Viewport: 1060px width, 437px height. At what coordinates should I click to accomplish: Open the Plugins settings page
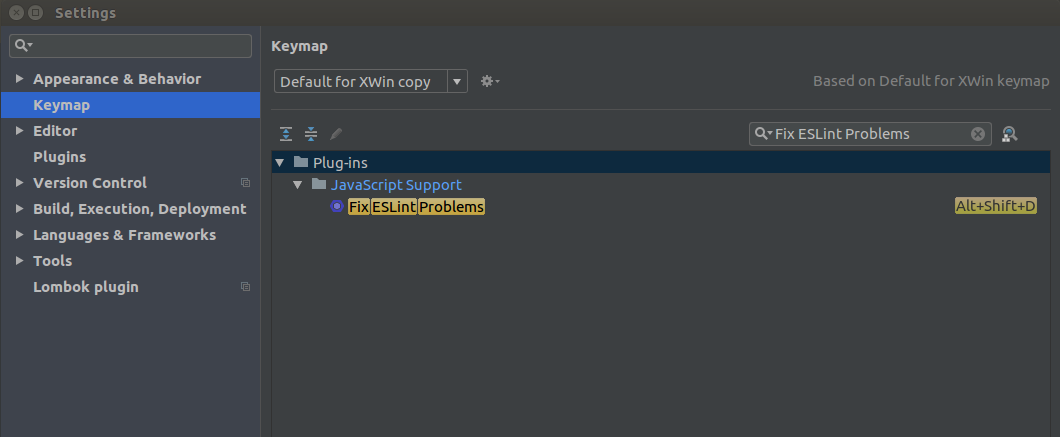coord(59,157)
